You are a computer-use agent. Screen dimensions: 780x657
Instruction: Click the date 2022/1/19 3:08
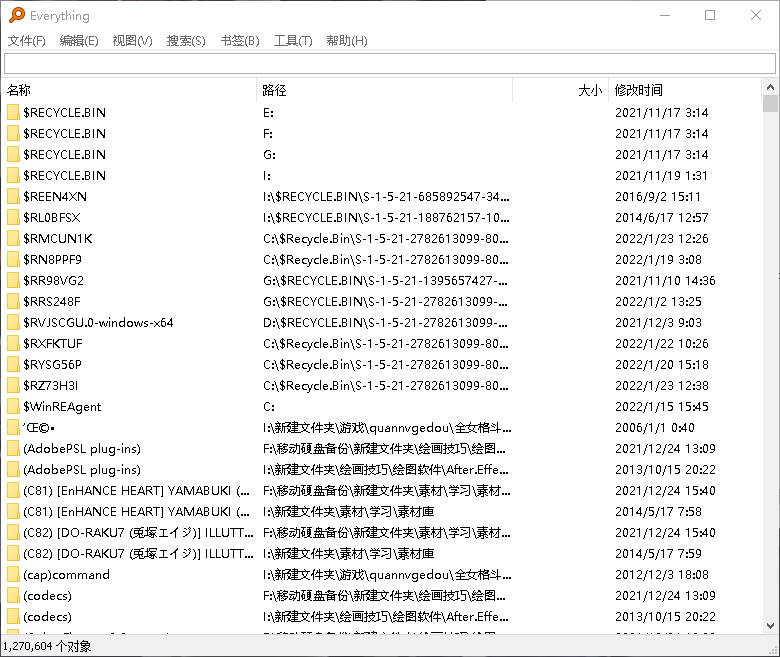(x=658, y=259)
